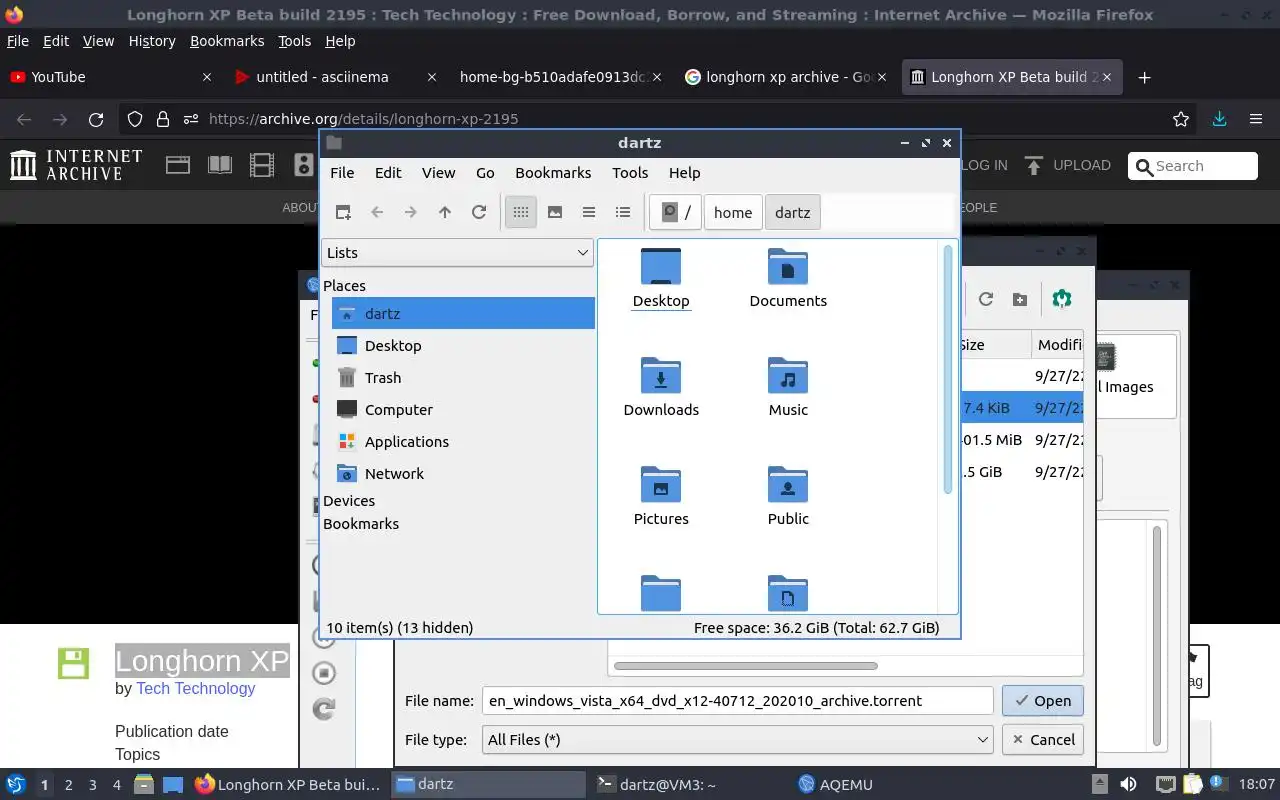Switch to compact view in file manager

pyautogui.click(x=589, y=212)
